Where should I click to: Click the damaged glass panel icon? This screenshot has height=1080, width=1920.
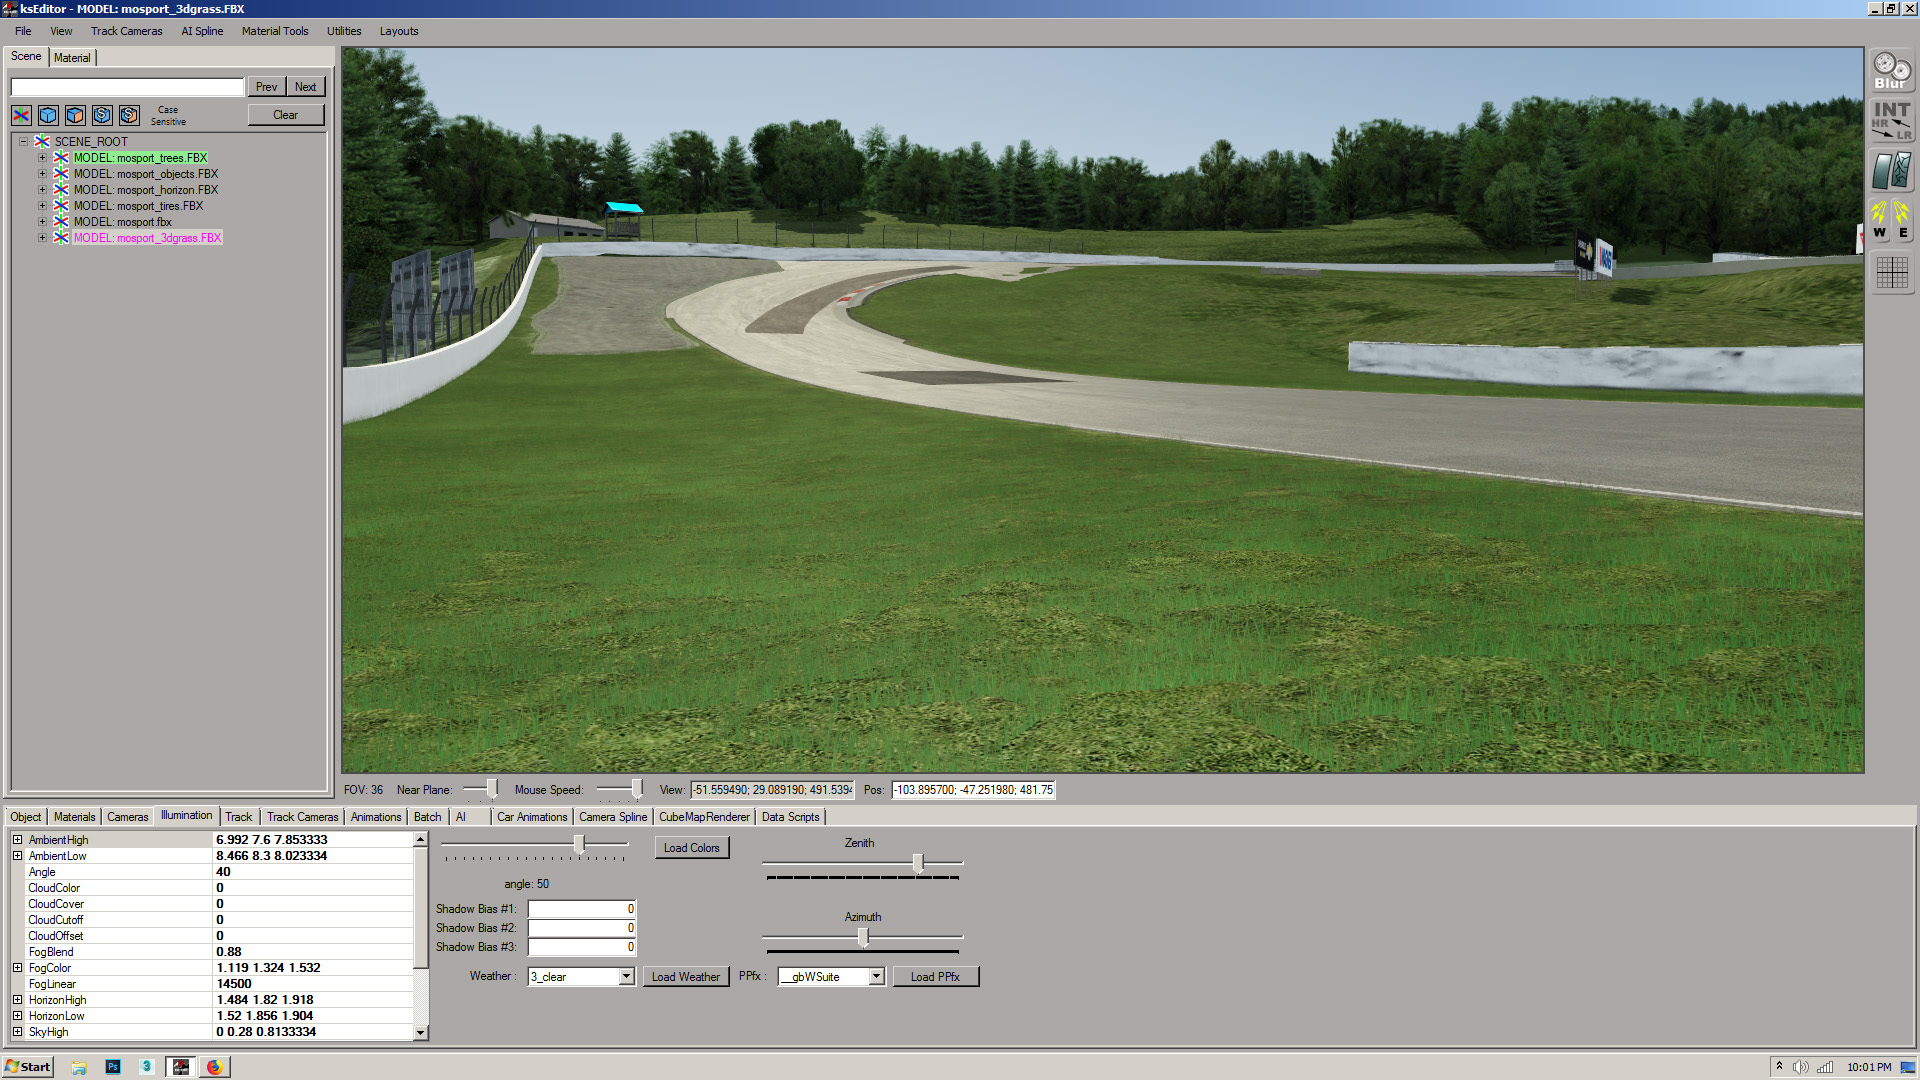1891,171
